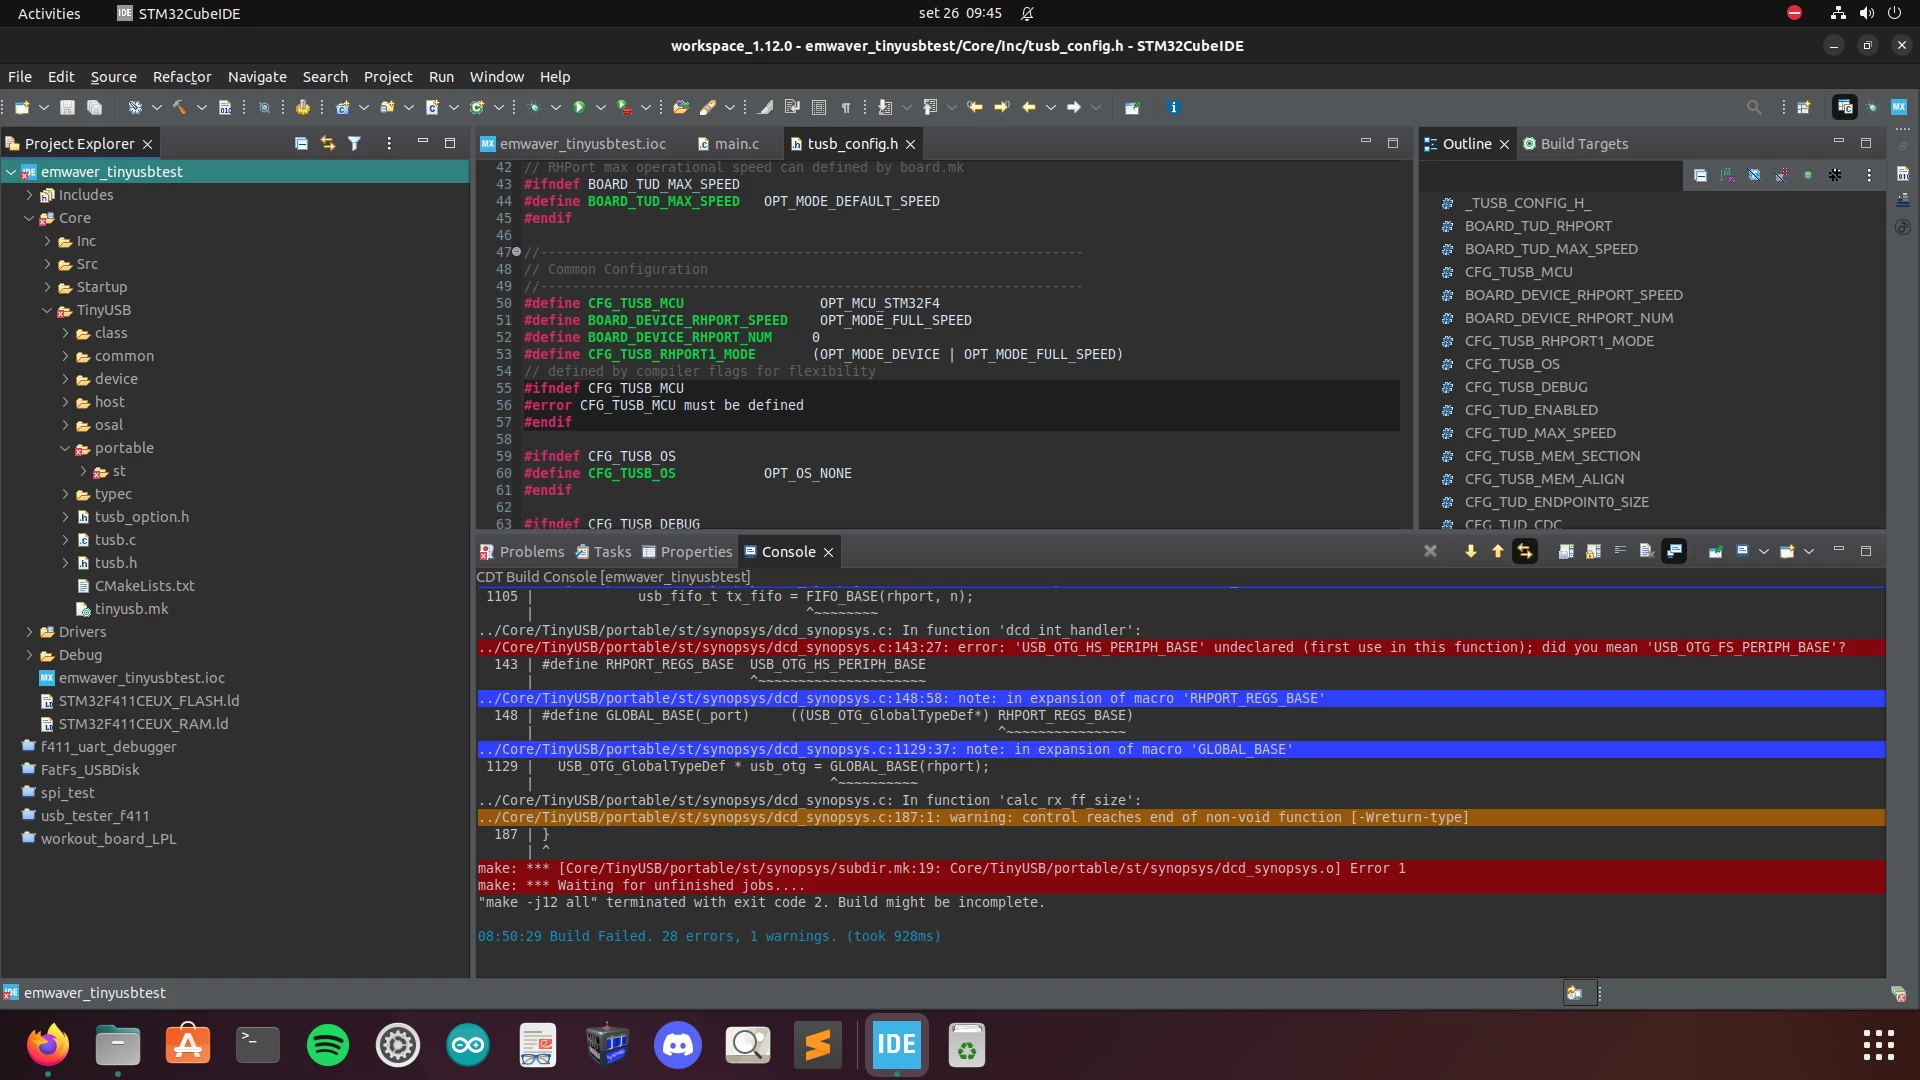
Task: Click the green Run button in toolbar
Action: (x=579, y=107)
